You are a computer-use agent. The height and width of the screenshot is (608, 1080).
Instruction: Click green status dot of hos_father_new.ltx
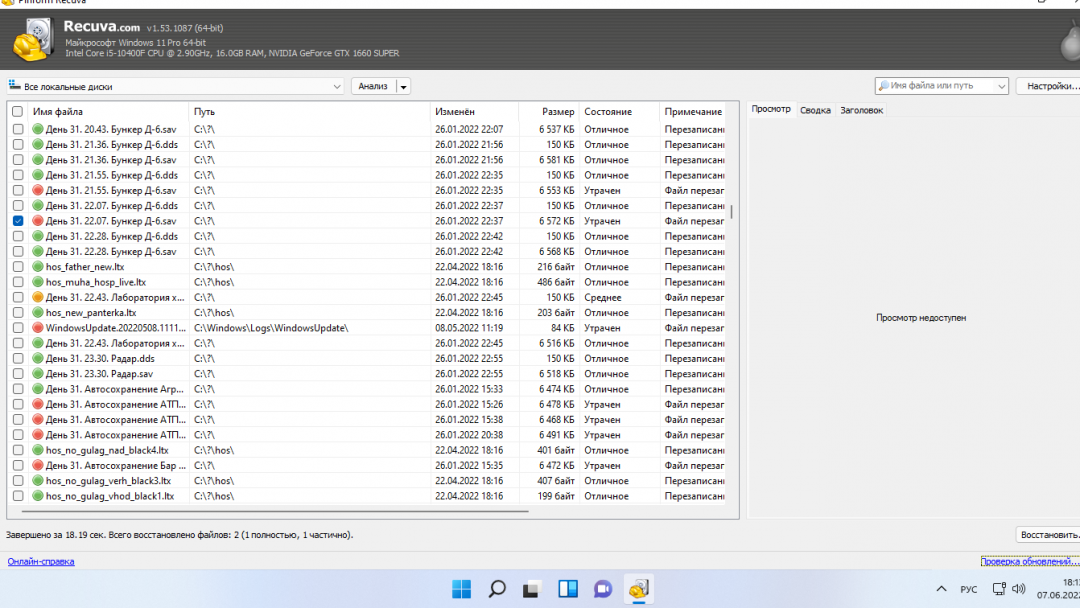38,266
